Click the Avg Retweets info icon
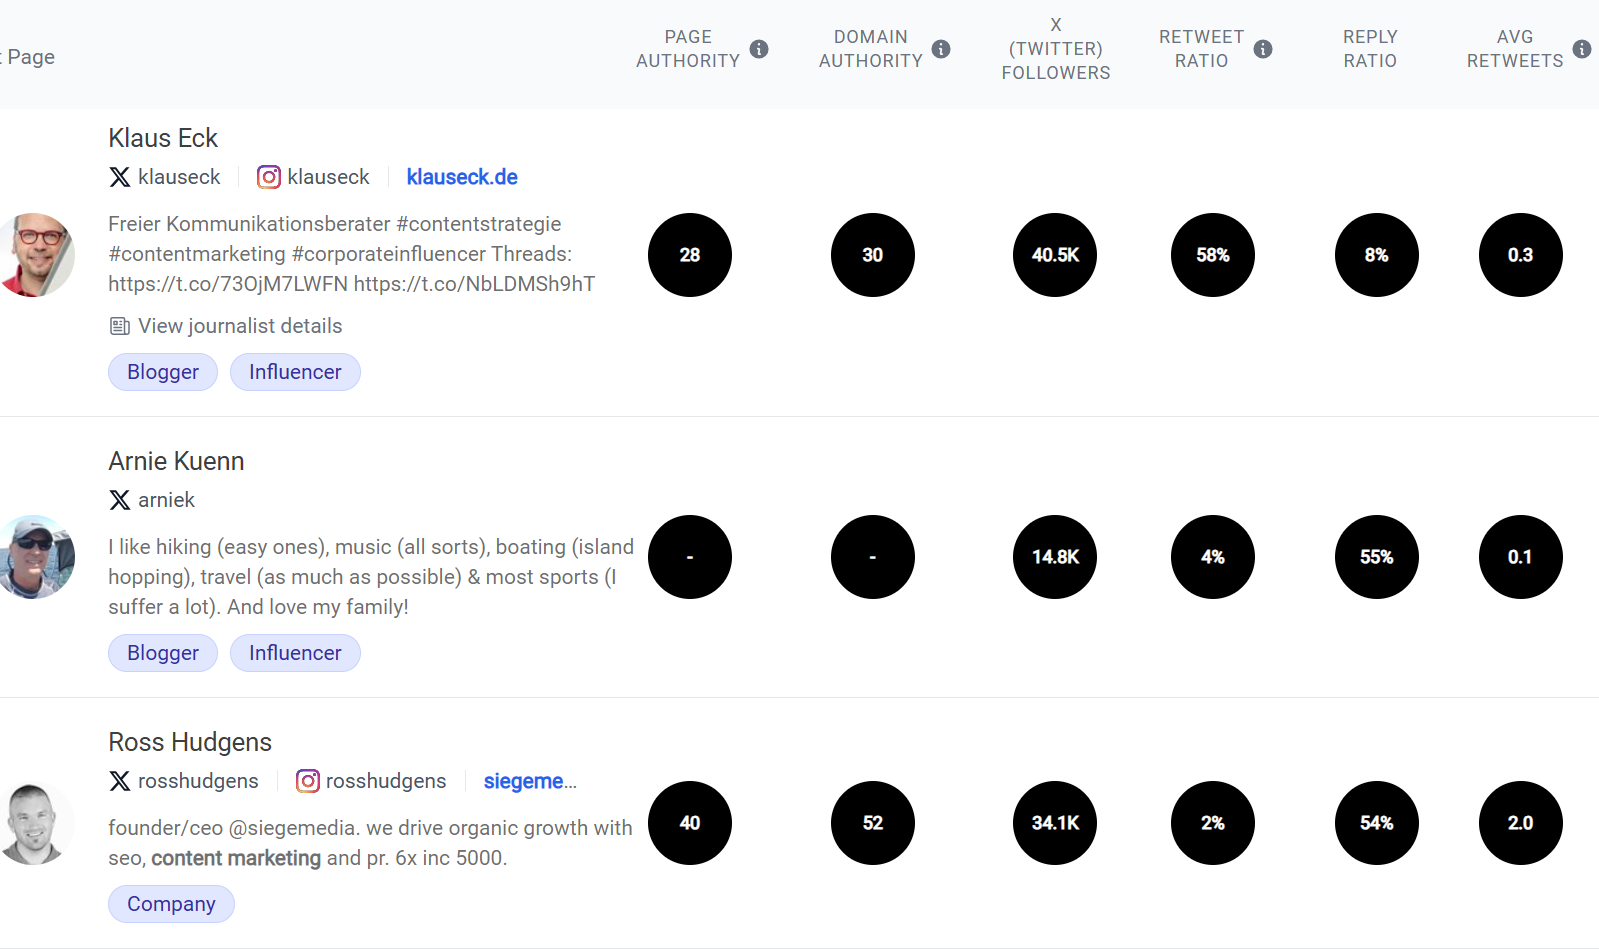The image size is (1599, 949). coord(1582,48)
